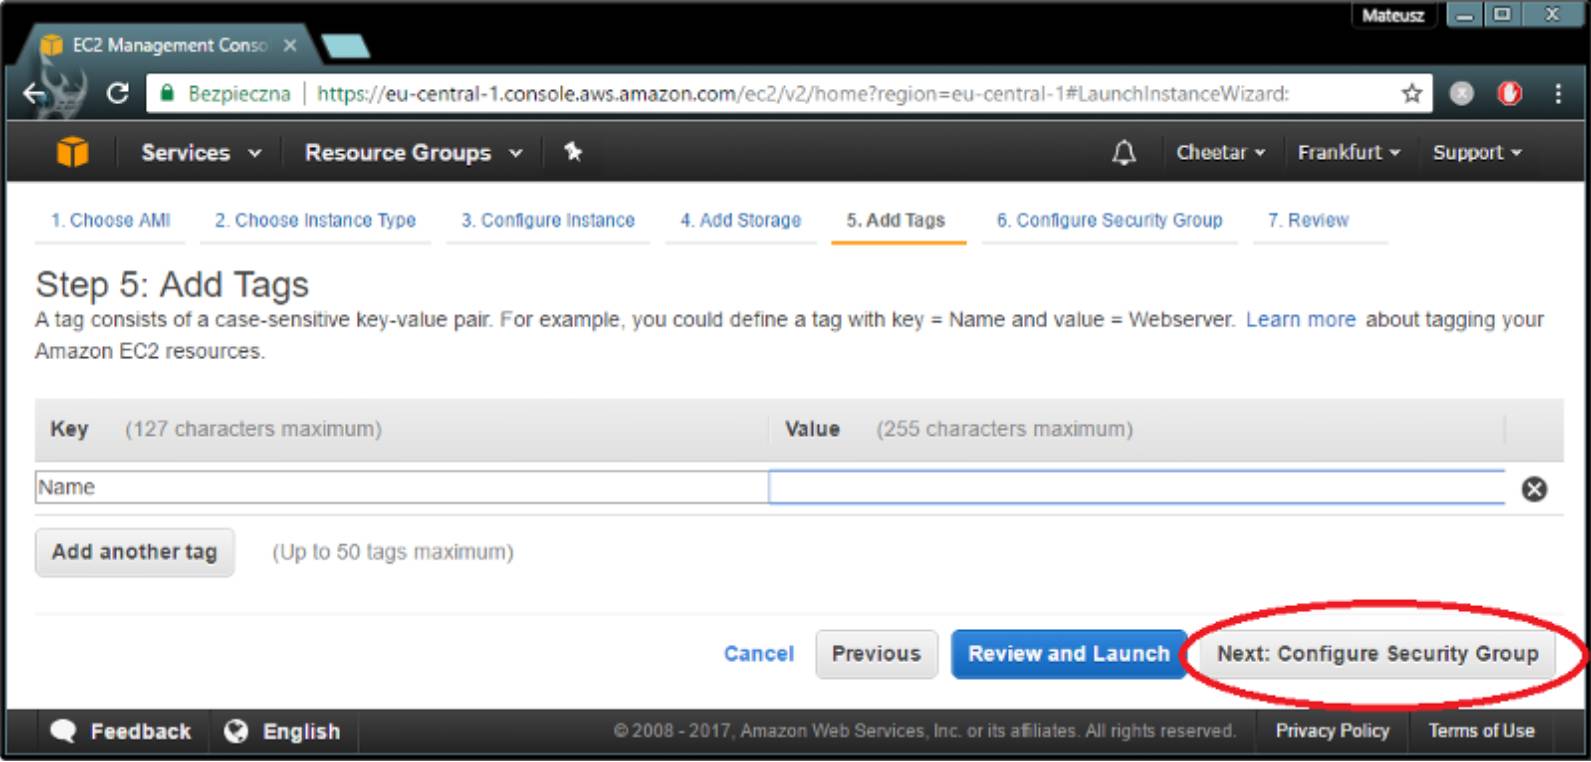
Task: Click the Review and Launch button
Action: (1068, 654)
